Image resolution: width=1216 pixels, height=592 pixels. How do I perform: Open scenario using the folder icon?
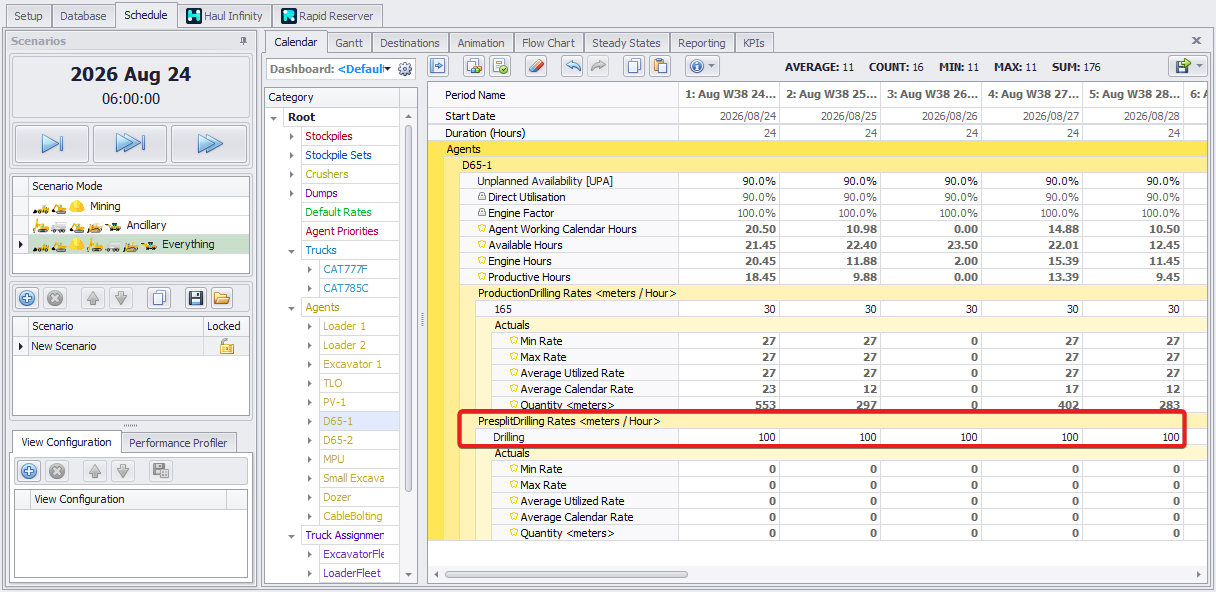[x=221, y=298]
